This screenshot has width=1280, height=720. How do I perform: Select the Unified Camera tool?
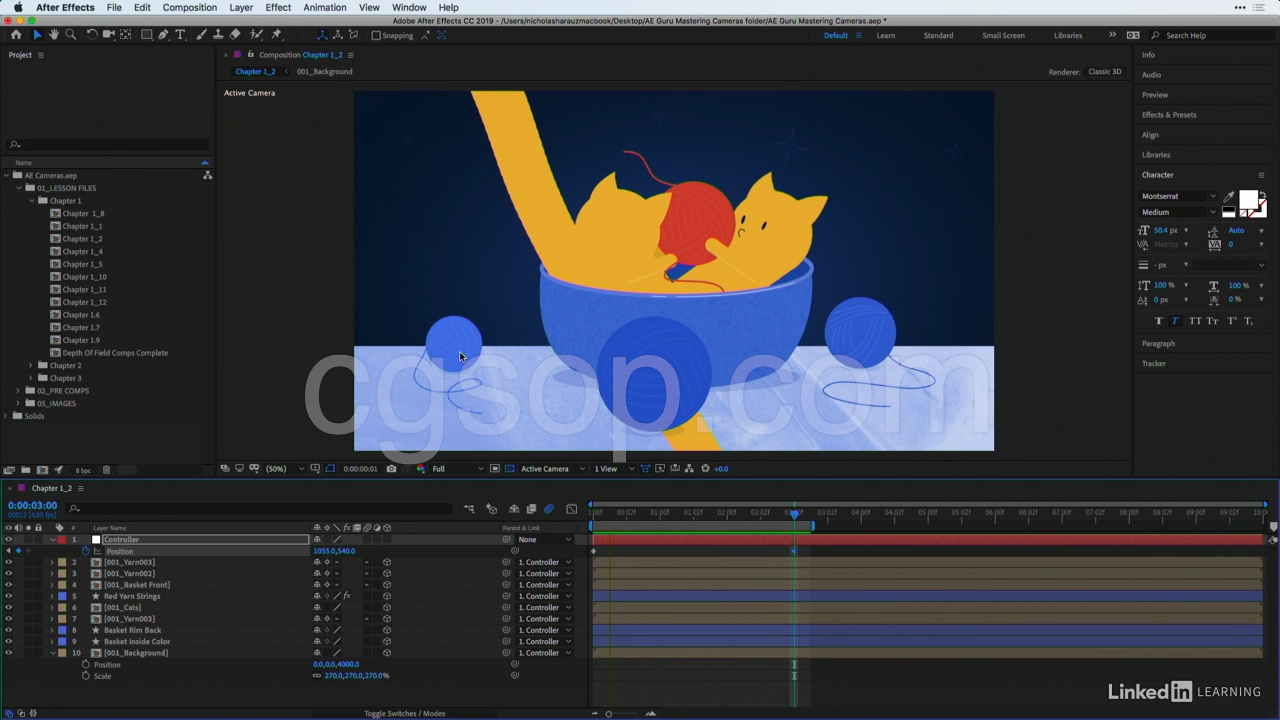click(109, 35)
